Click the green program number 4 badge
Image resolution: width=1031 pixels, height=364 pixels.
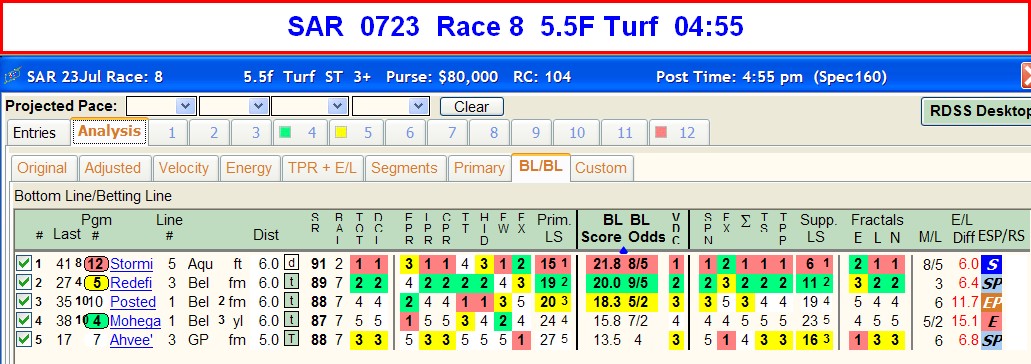[x=95, y=321]
